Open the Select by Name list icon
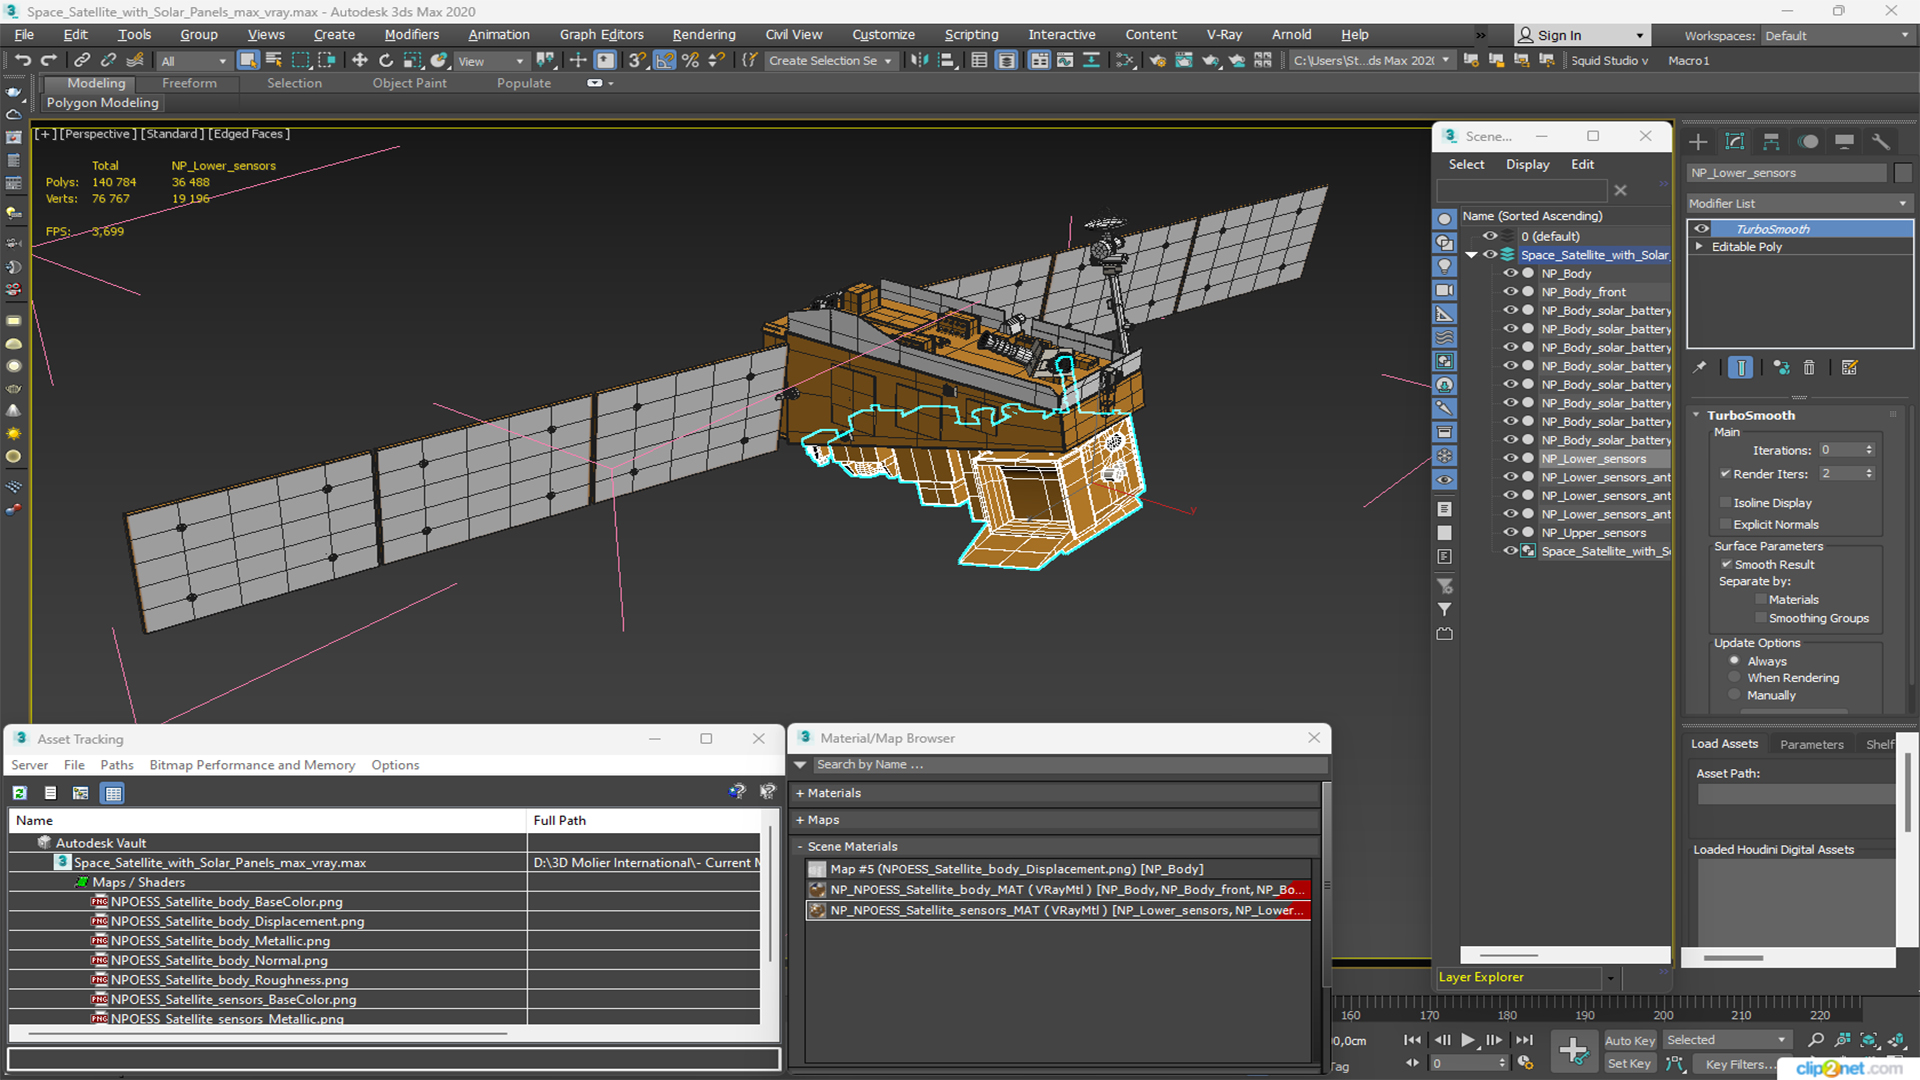The height and width of the screenshot is (1080, 1920). point(274,60)
